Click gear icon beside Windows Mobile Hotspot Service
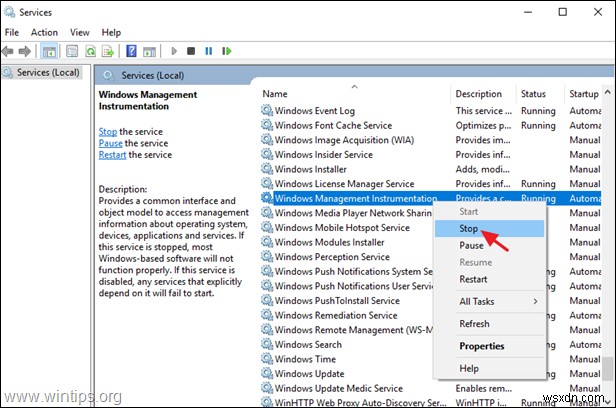 point(267,227)
